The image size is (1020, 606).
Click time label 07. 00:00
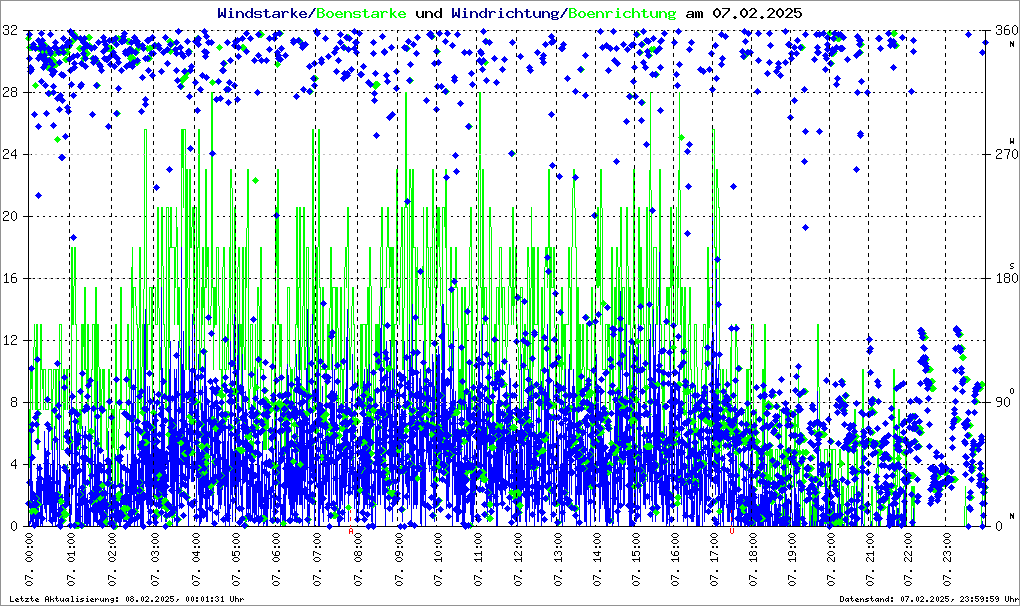[30, 560]
